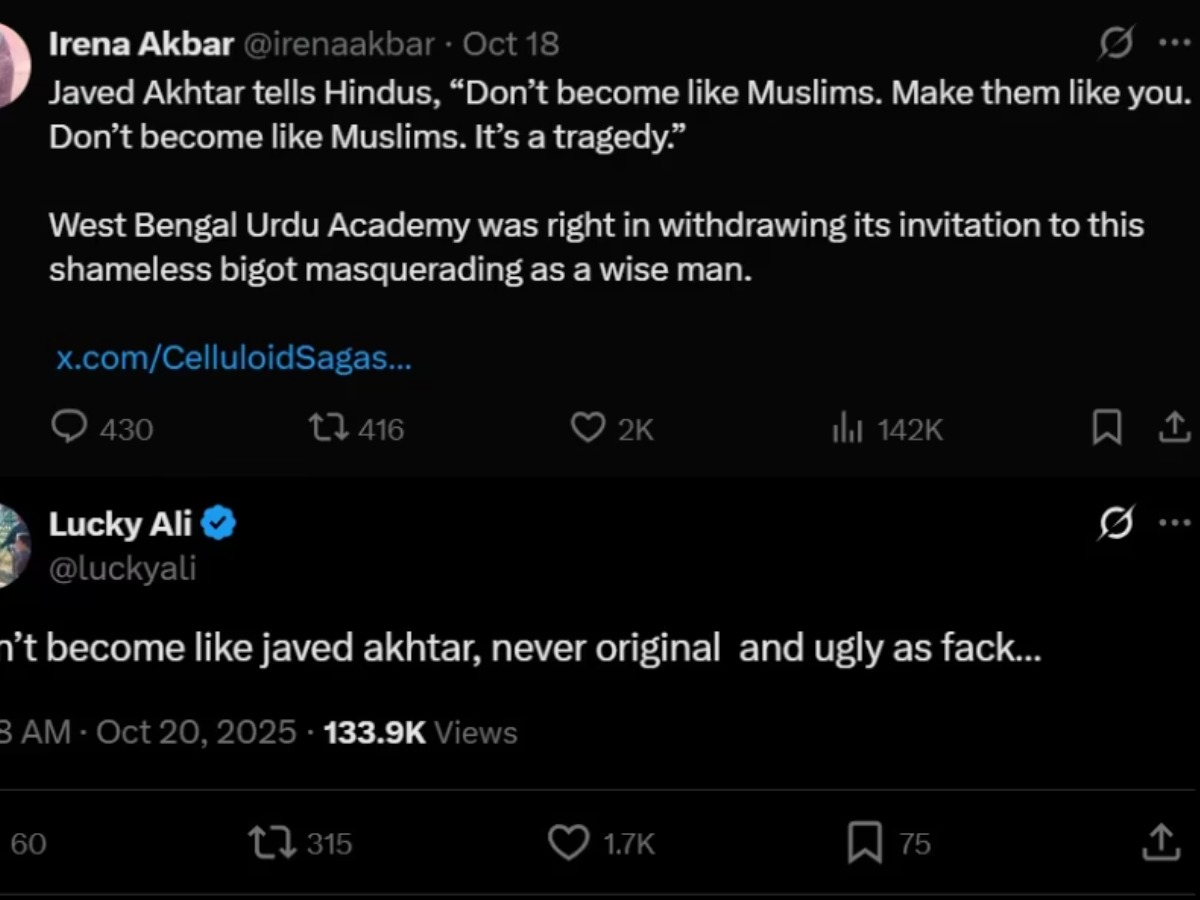Like Irena Akbar's tweet with 2K likes
Screen dimensions: 1200x900
[x=588, y=429]
